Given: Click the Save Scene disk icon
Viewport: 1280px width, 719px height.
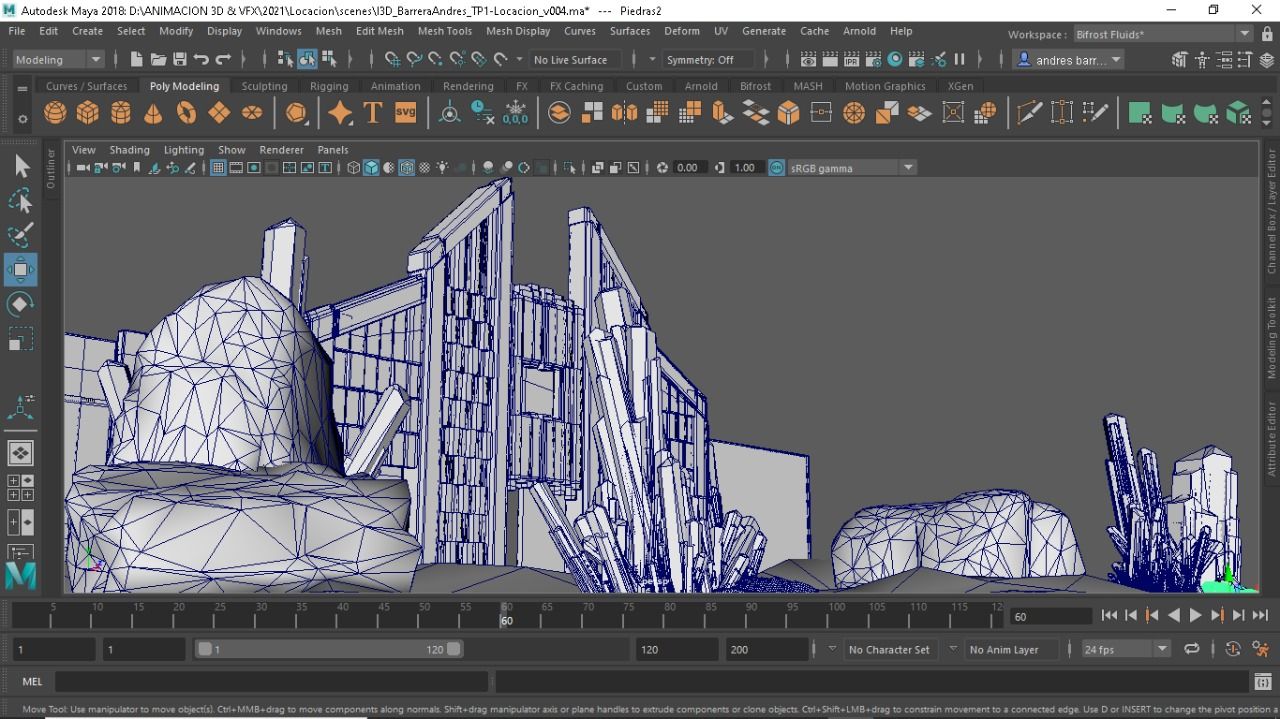Looking at the screenshot, I should pos(180,60).
